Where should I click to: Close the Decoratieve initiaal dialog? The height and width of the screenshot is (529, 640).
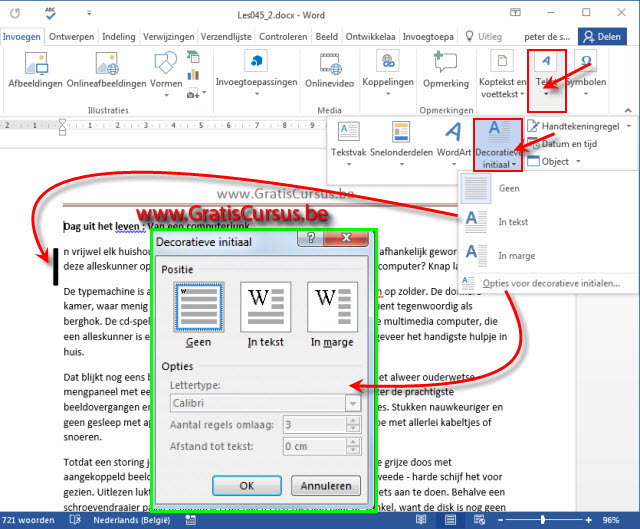346,238
